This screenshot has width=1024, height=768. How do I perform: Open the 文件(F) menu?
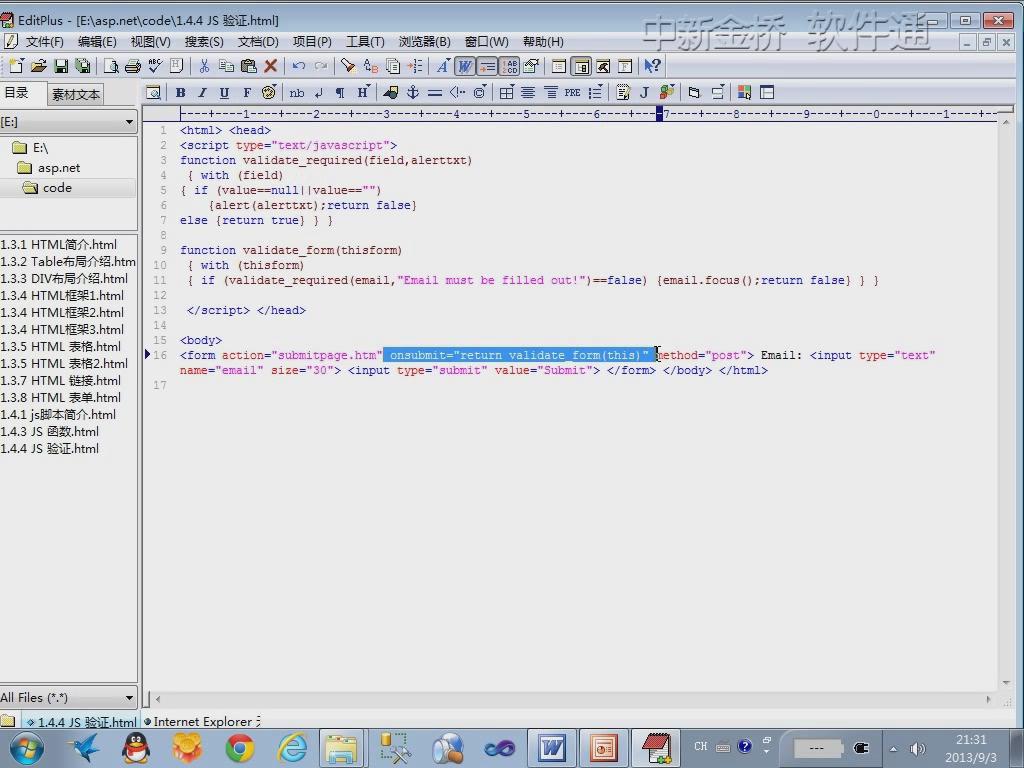pyautogui.click(x=44, y=42)
